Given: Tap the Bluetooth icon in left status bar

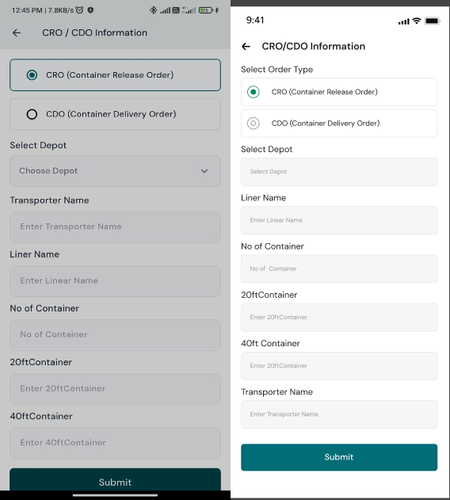Looking at the screenshot, I should [x=153, y=10].
